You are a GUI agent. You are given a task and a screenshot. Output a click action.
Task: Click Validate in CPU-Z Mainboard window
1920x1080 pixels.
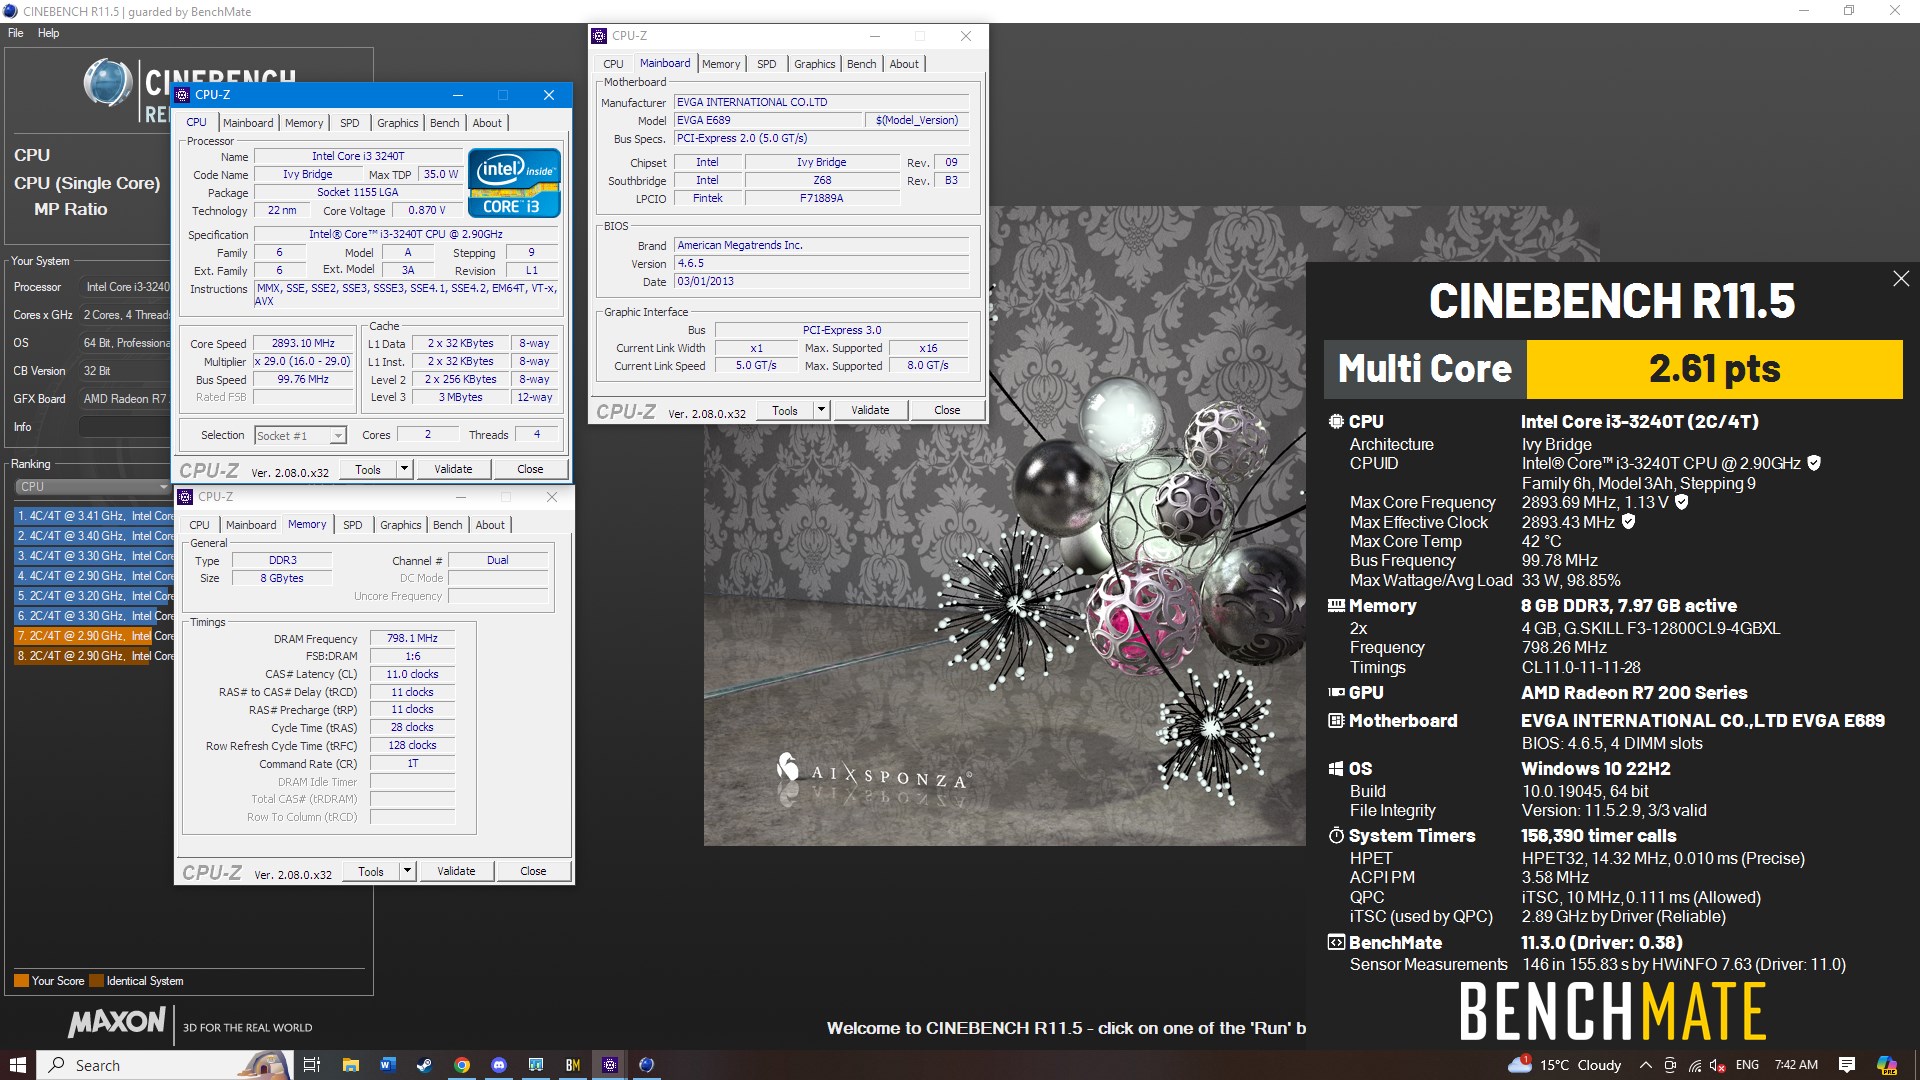(870, 410)
